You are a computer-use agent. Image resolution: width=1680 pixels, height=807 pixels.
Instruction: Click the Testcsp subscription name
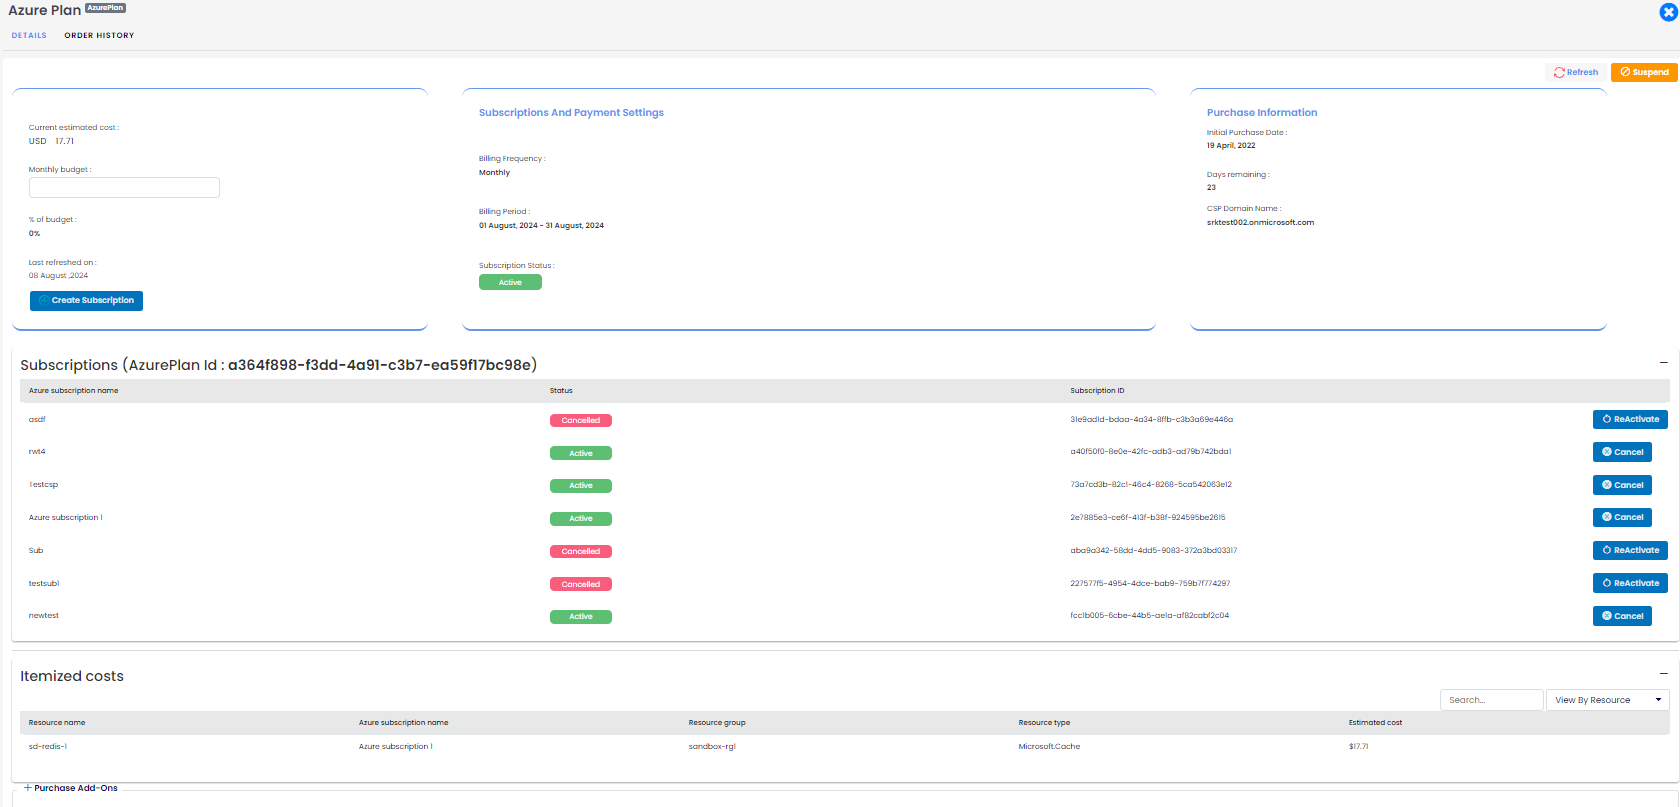click(x=43, y=484)
